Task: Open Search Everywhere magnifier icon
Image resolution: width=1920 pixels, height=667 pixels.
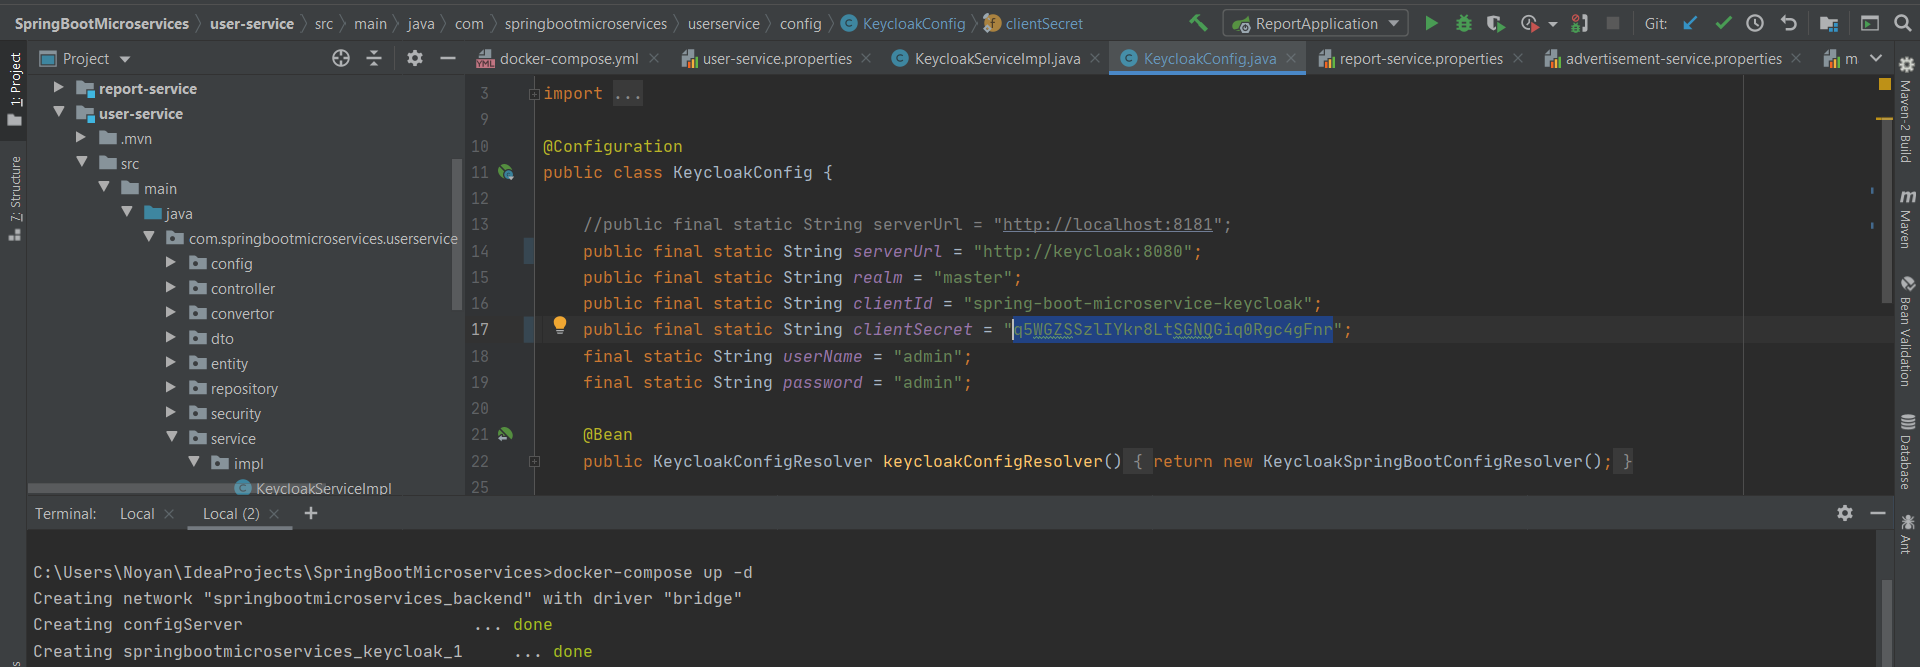Action: [1901, 23]
